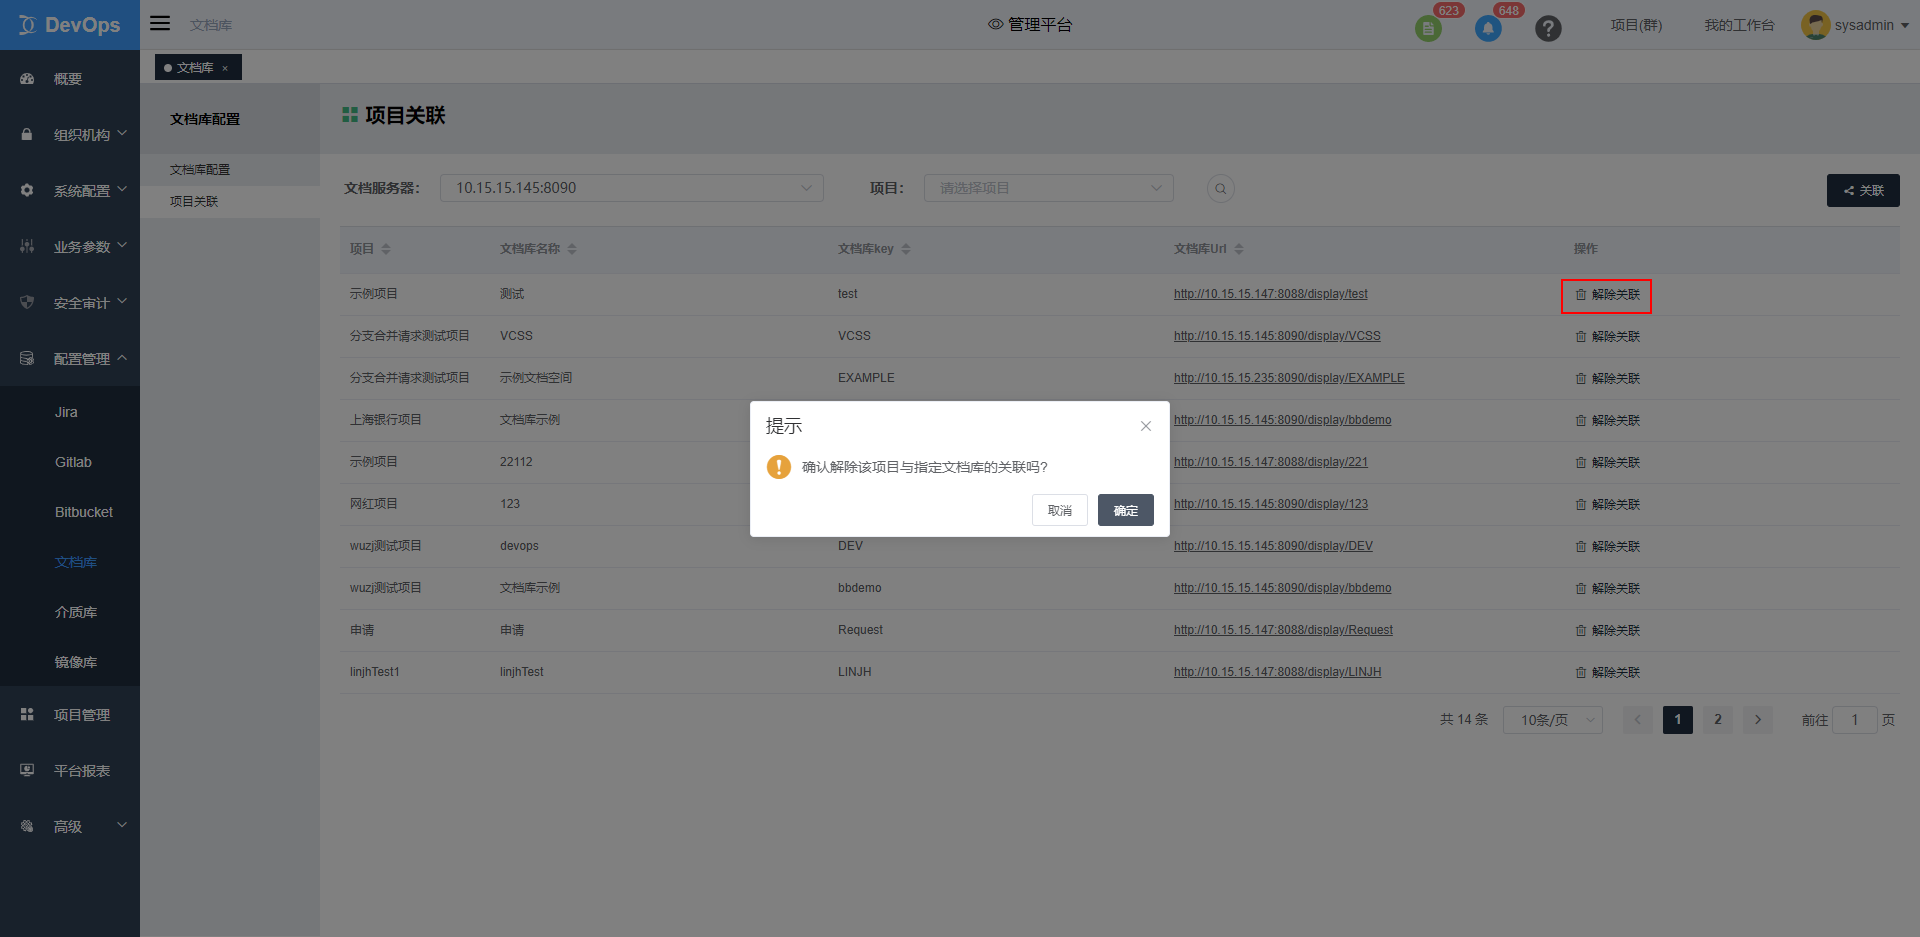1920x937 pixels.
Task: Sort by 项目 column
Action: [x=386, y=249]
